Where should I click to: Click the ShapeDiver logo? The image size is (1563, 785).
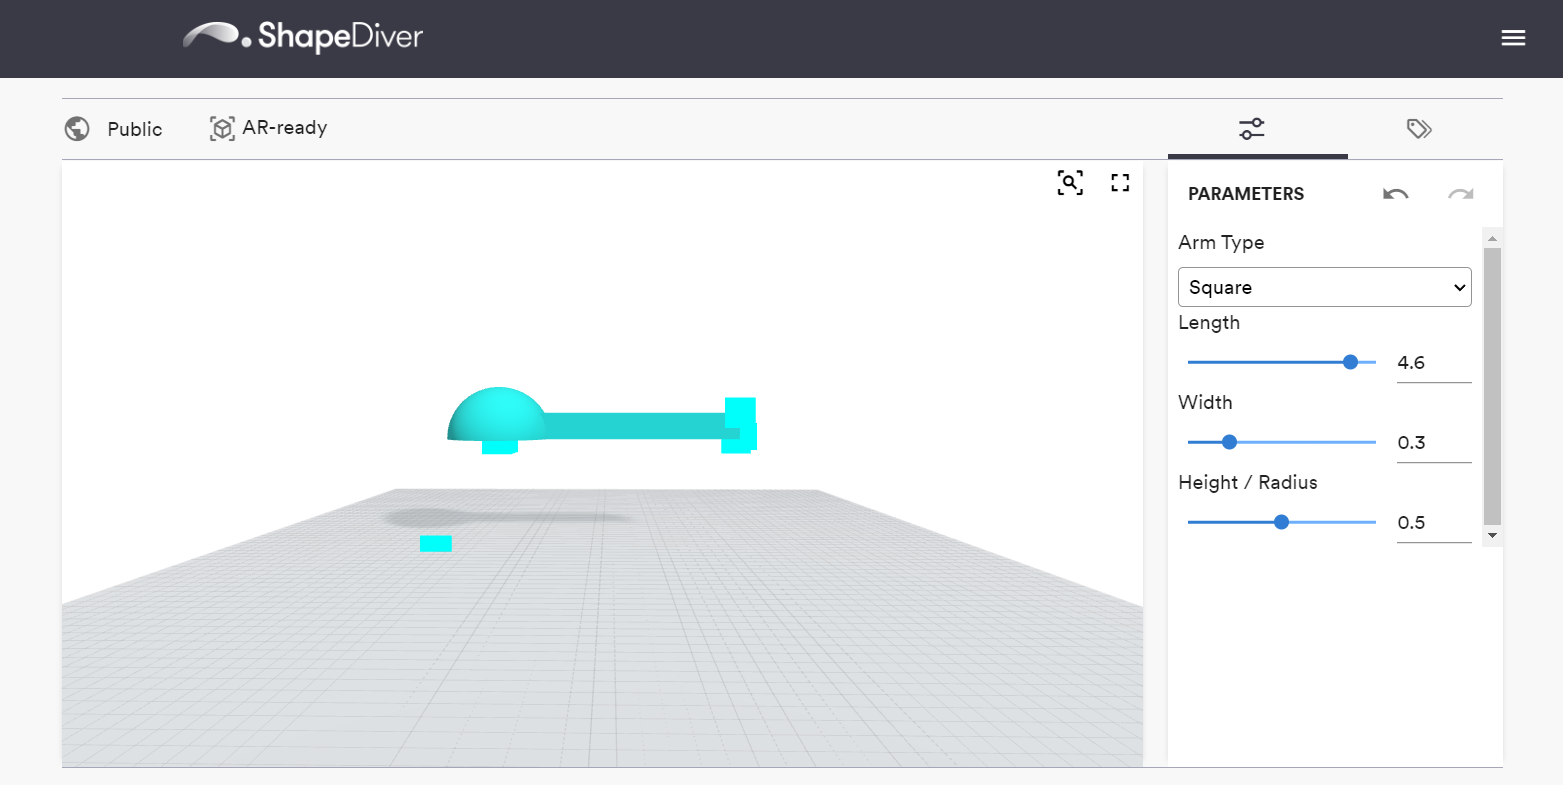click(x=302, y=36)
